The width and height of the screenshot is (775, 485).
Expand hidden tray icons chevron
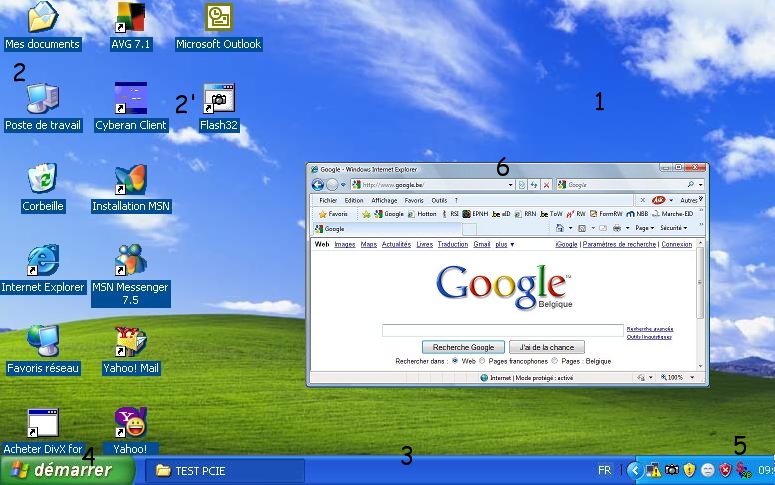pos(634,470)
